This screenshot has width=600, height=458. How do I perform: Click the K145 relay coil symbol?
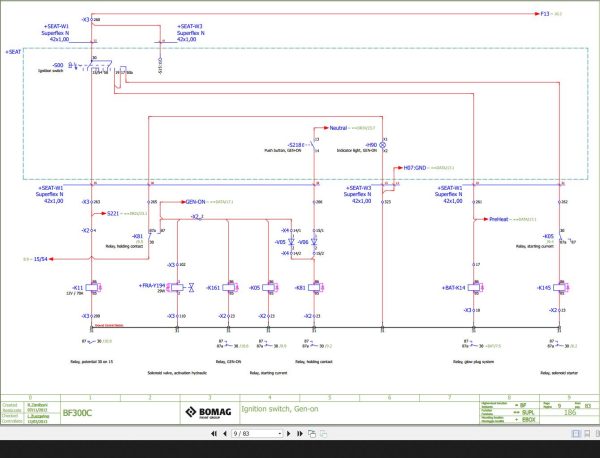coord(561,287)
